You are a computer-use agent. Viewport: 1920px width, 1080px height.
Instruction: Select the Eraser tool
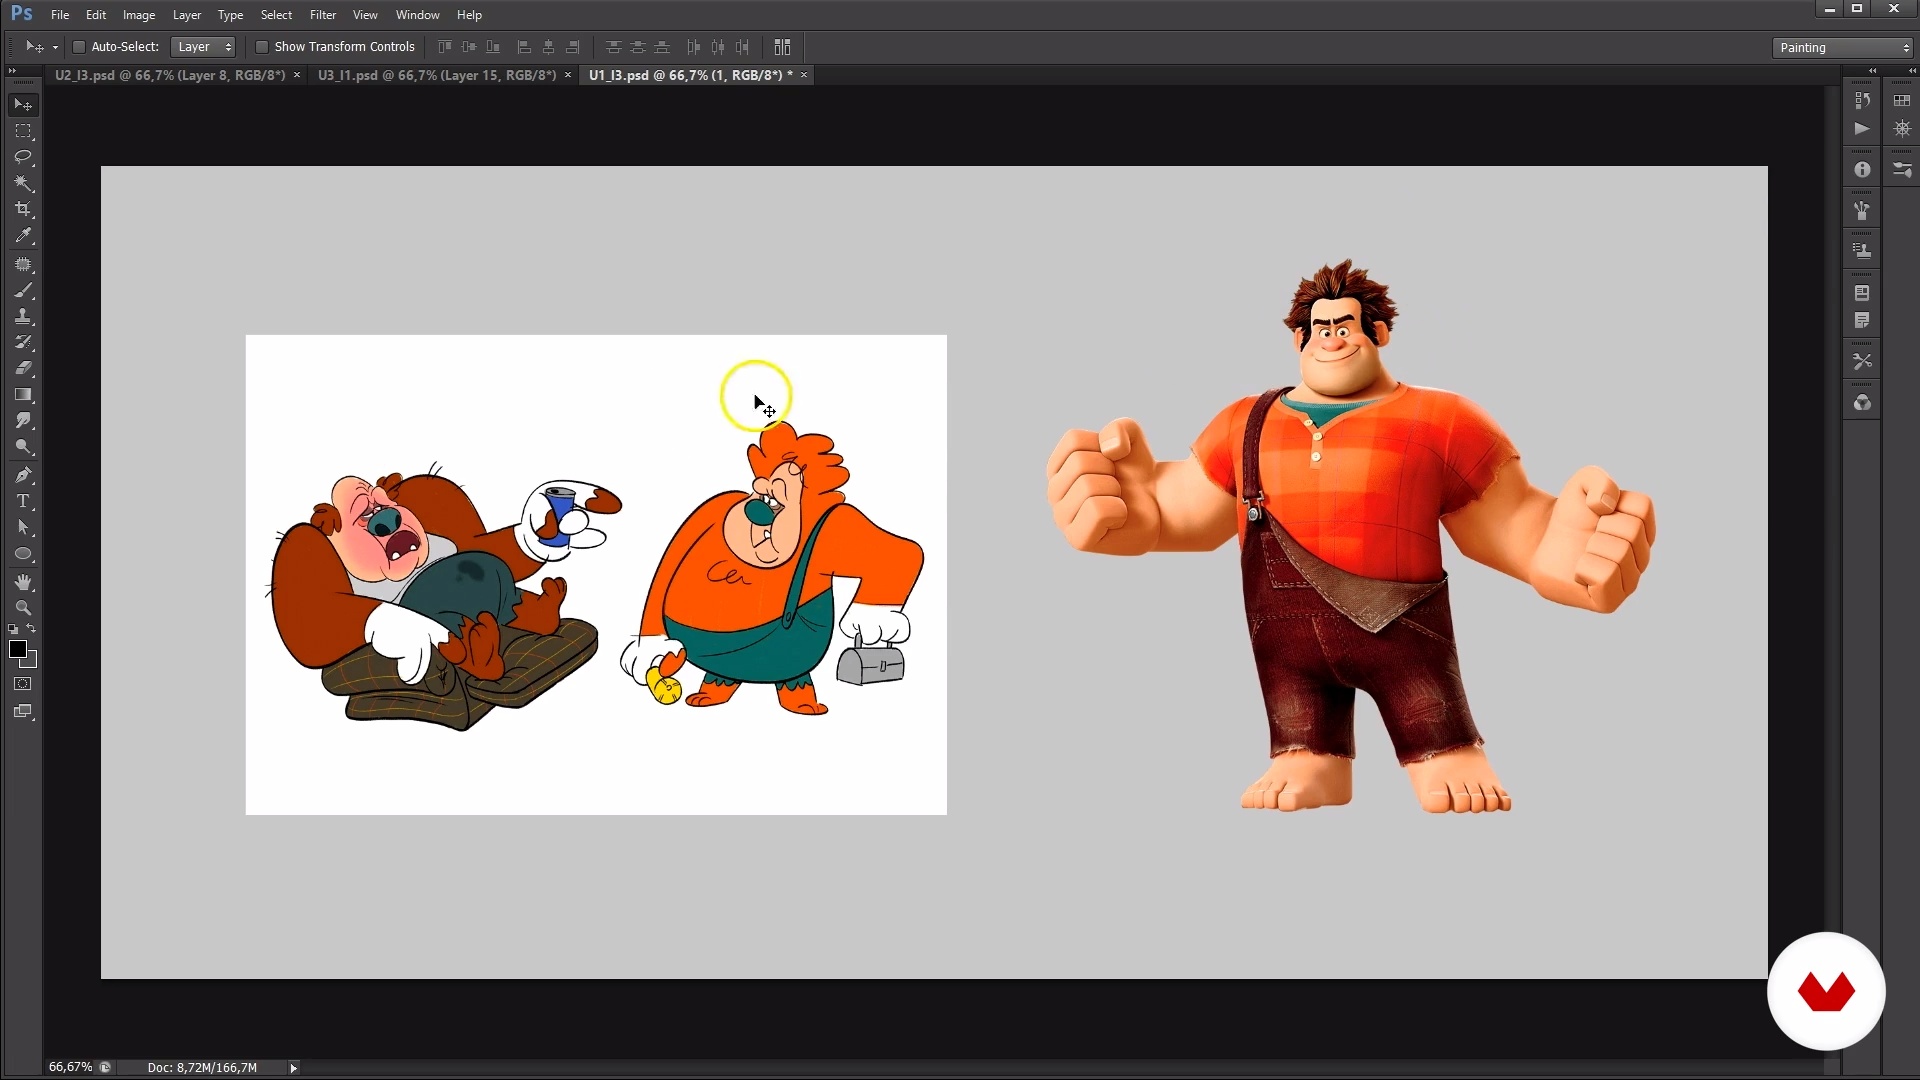click(23, 368)
